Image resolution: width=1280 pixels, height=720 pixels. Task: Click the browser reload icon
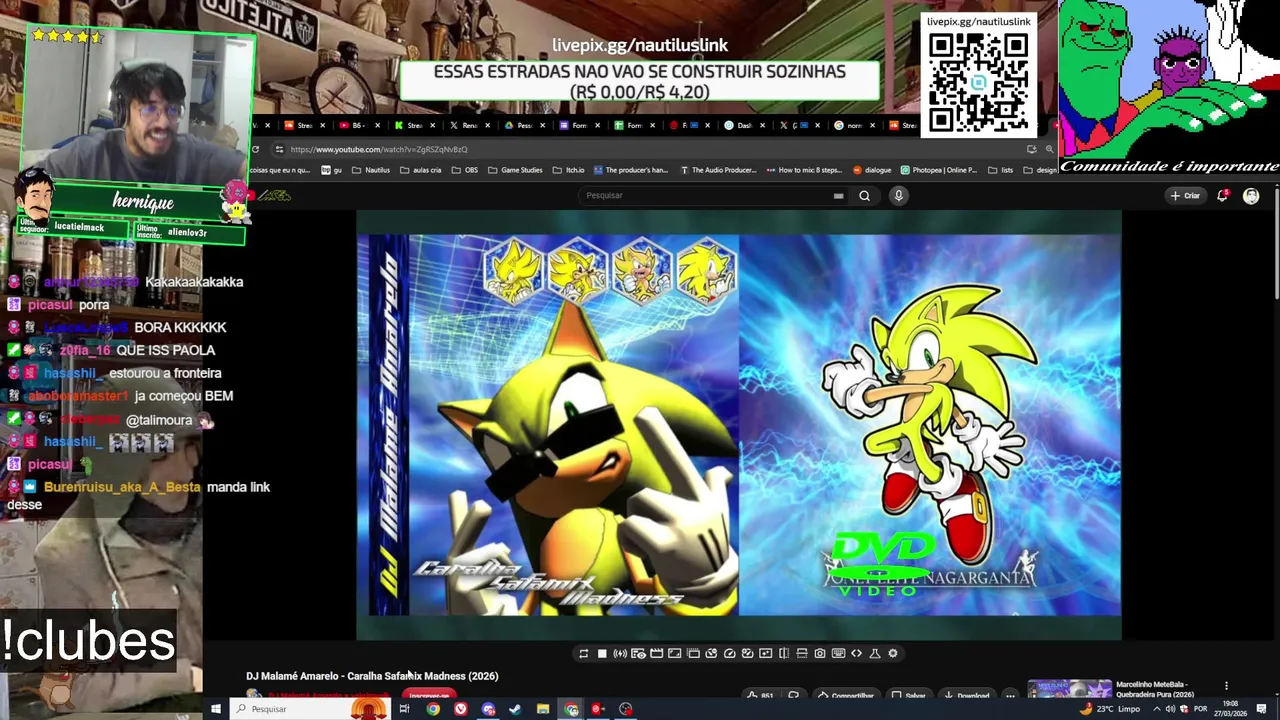[255, 149]
